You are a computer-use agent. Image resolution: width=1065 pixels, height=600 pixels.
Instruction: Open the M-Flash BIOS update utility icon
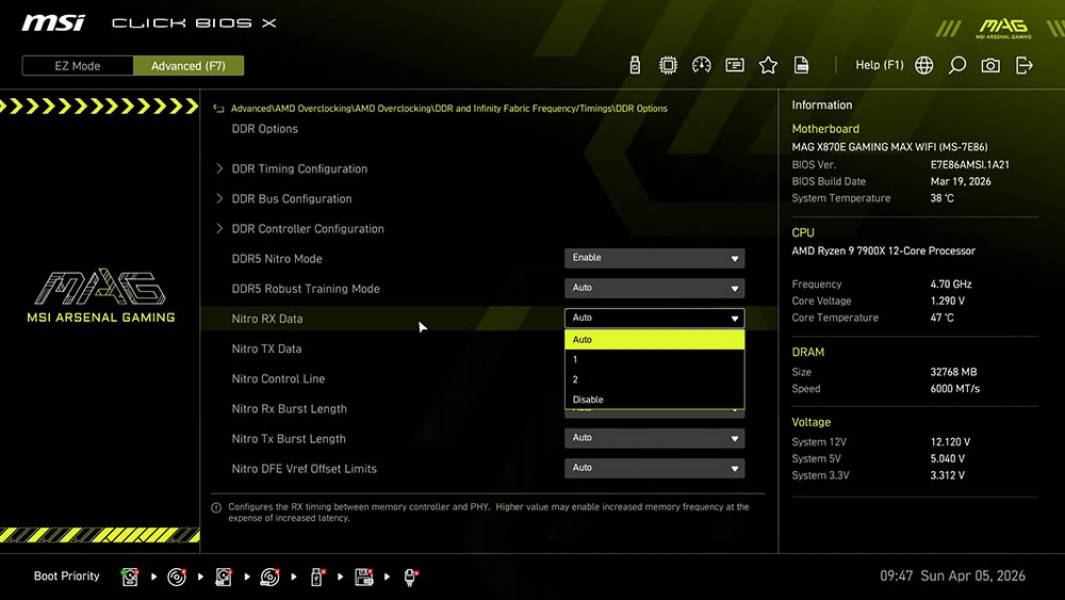635,64
